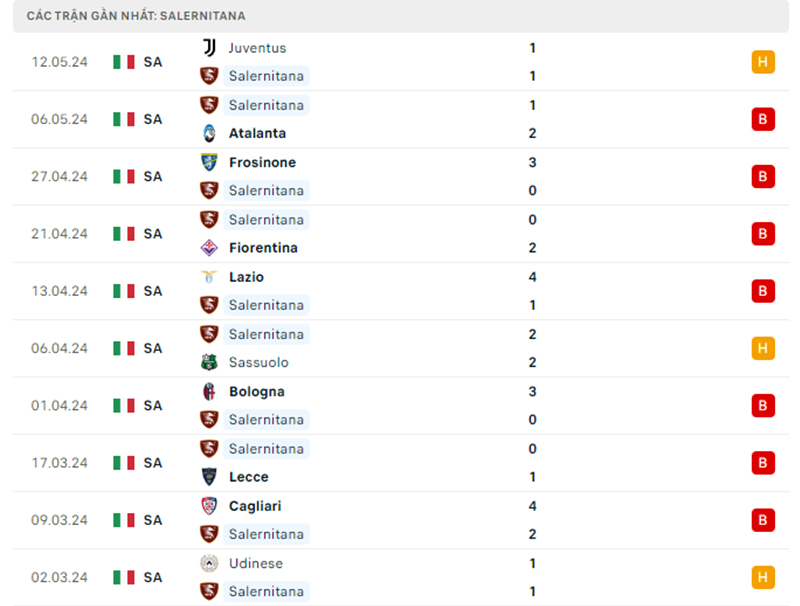Click the Lecce team crest

(210, 477)
